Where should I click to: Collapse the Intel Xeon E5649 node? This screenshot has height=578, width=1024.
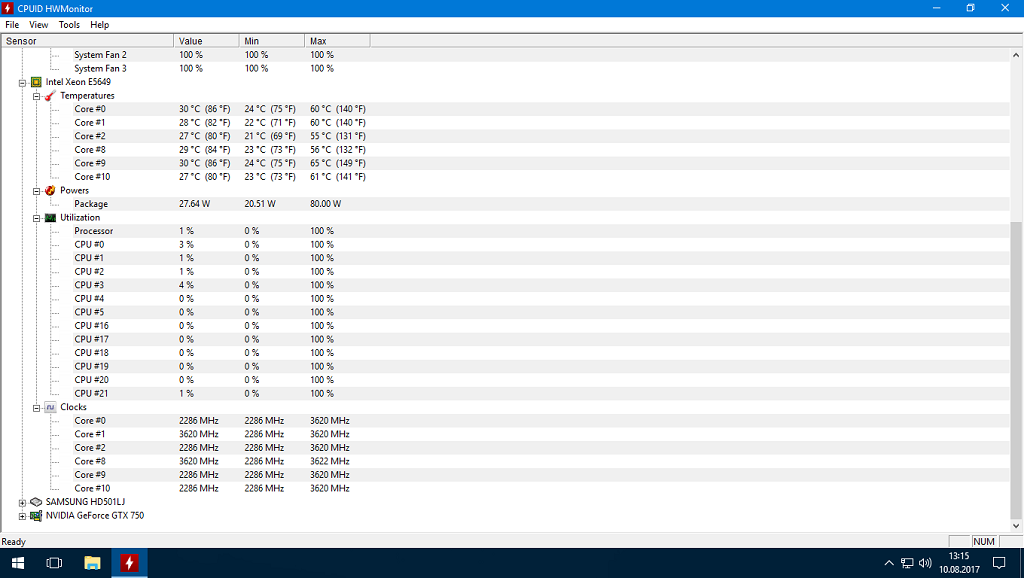coord(22,83)
